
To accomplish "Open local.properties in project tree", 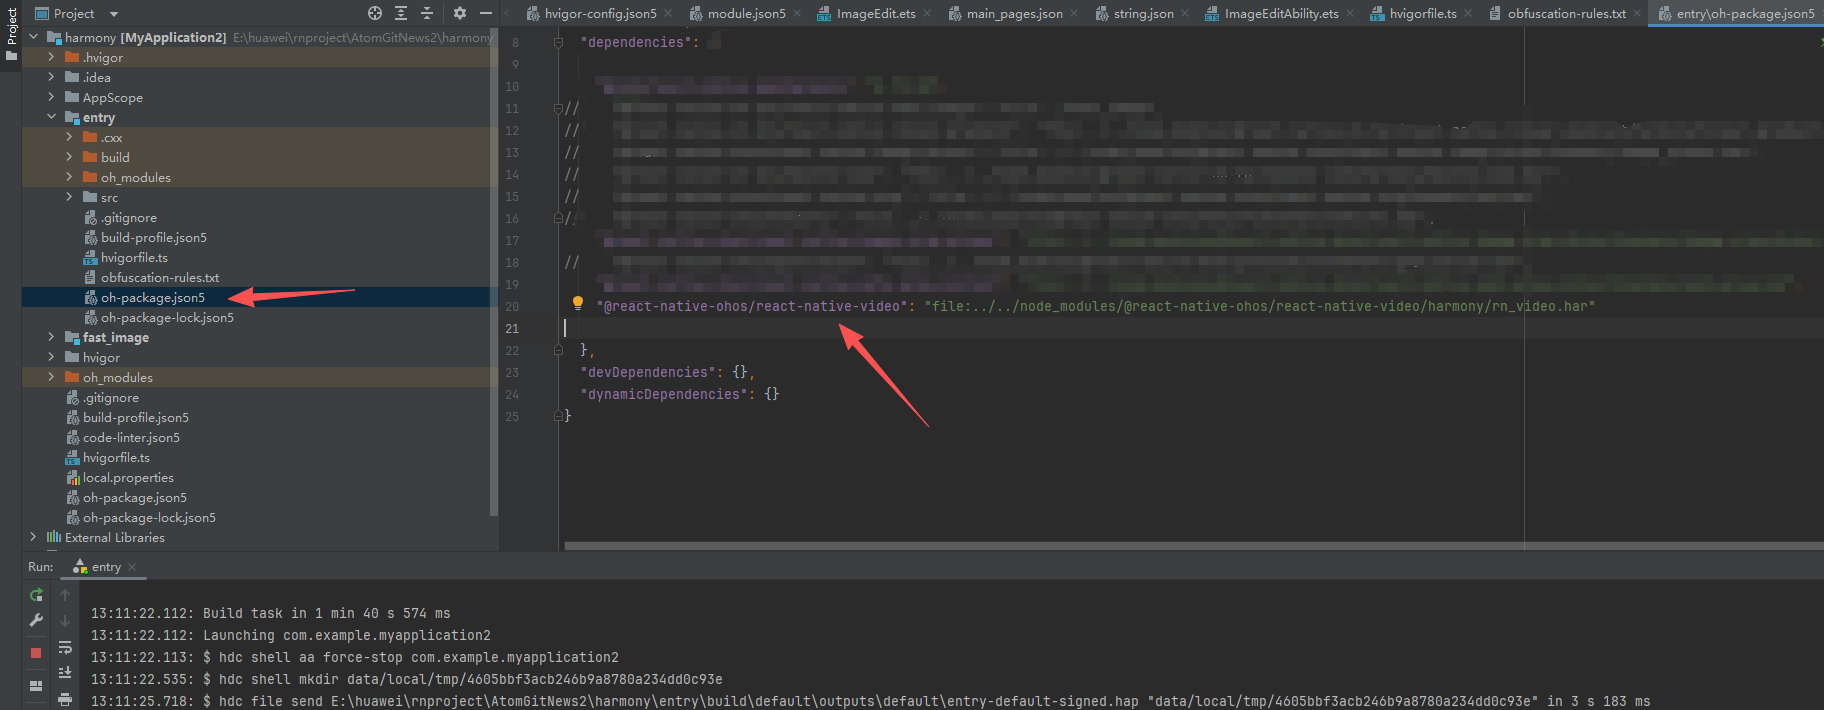I will (x=128, y=477).
